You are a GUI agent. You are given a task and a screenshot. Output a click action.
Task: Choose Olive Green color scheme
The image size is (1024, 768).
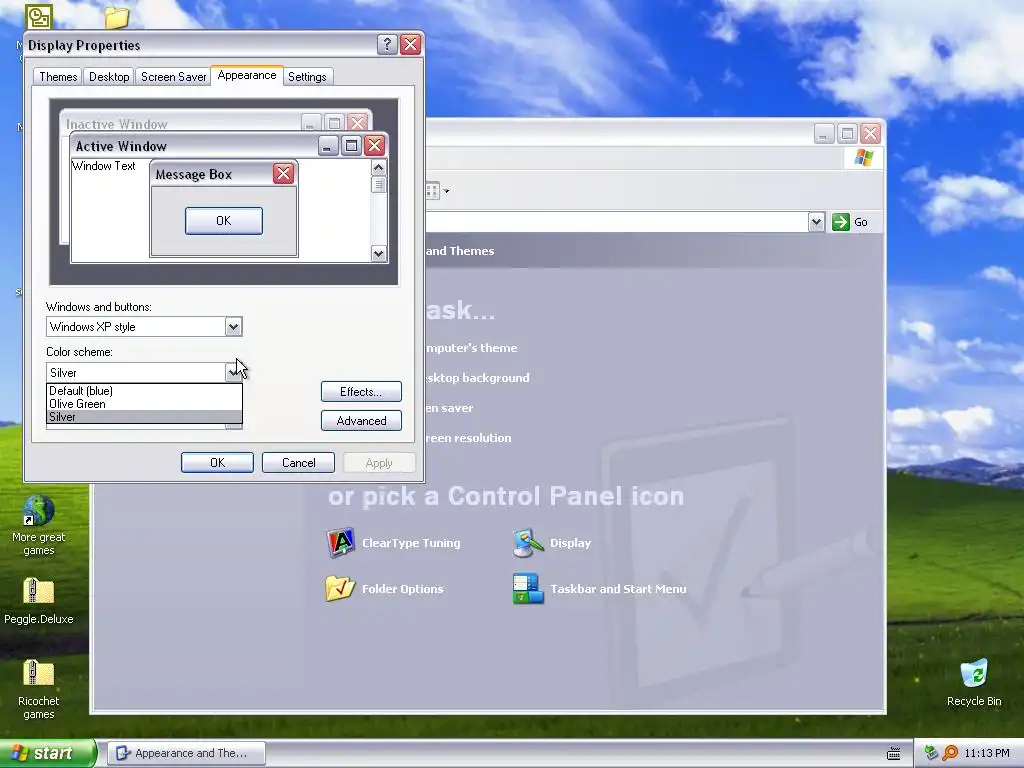[x=144, y=404]
